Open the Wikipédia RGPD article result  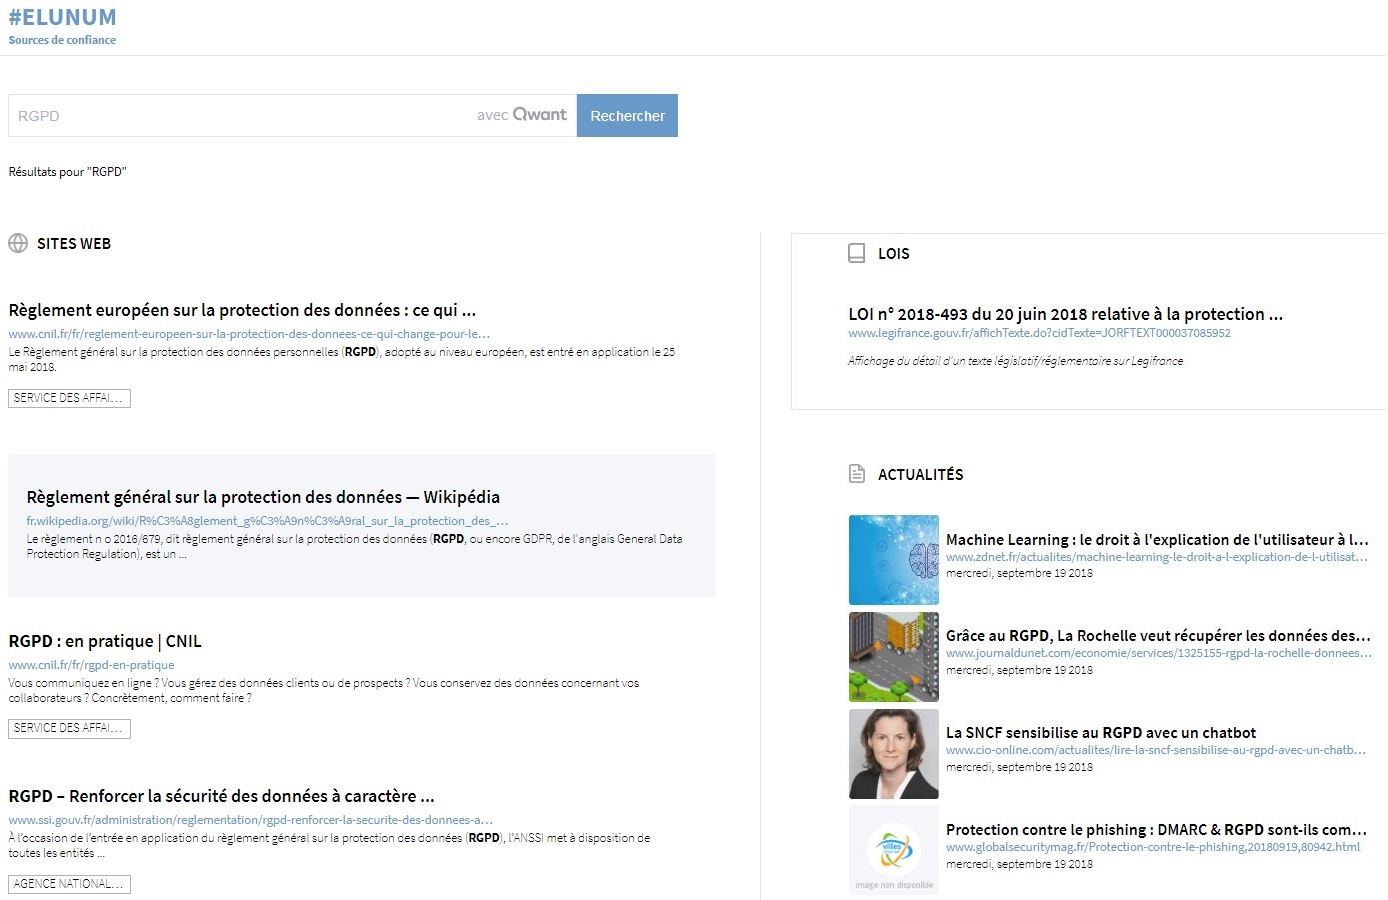tap(262, 497)
